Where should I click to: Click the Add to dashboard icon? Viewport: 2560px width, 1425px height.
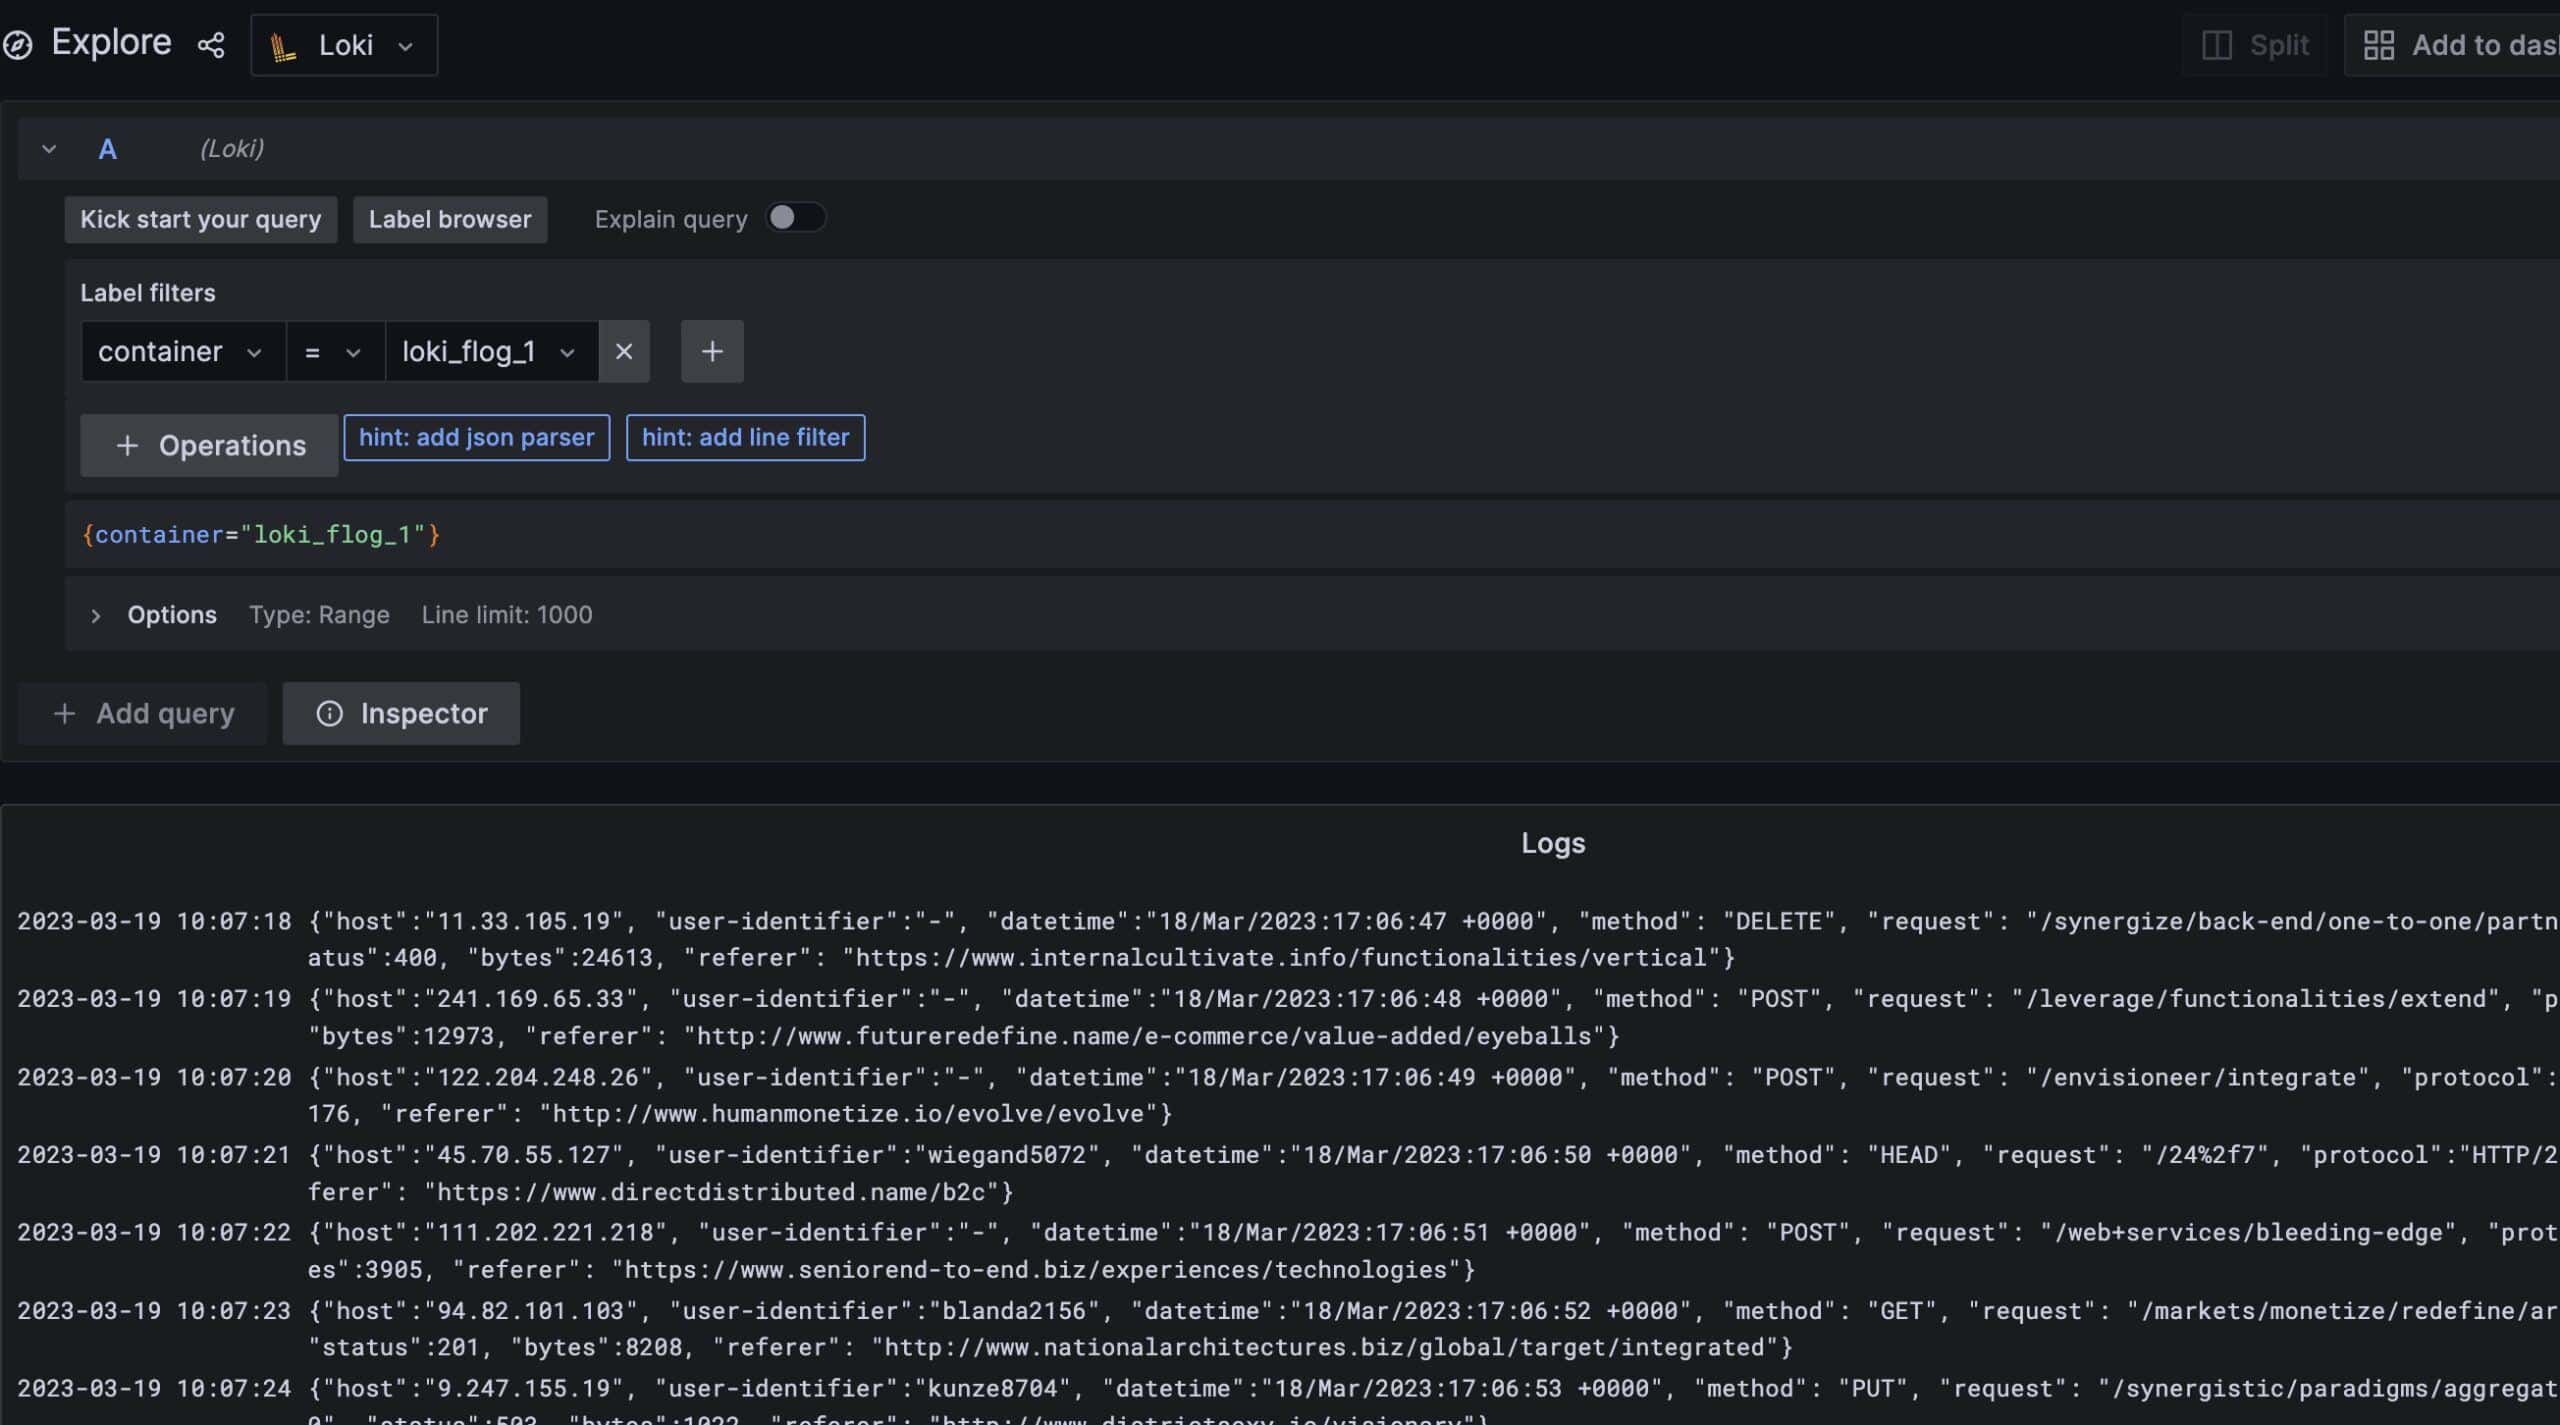pyautogui.click(x=2379, y=44)
